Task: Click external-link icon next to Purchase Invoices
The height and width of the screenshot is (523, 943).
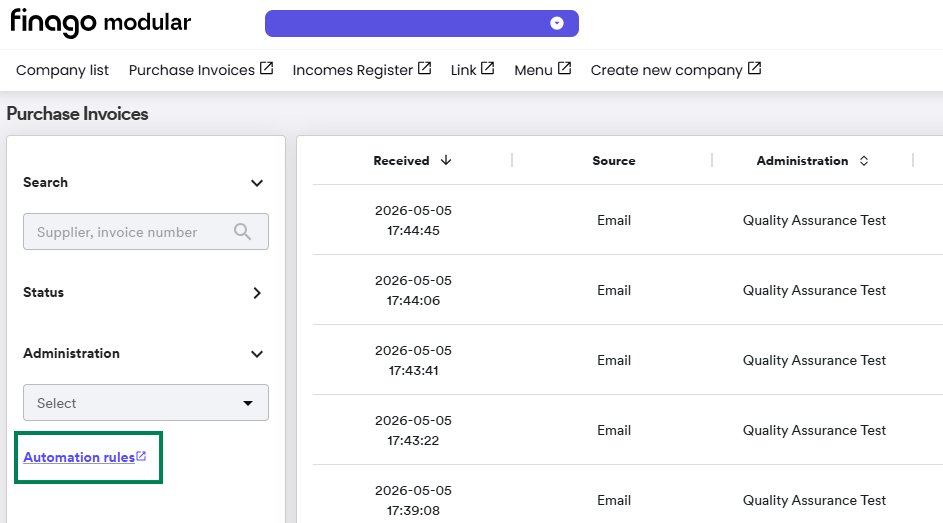Action: 266,69
